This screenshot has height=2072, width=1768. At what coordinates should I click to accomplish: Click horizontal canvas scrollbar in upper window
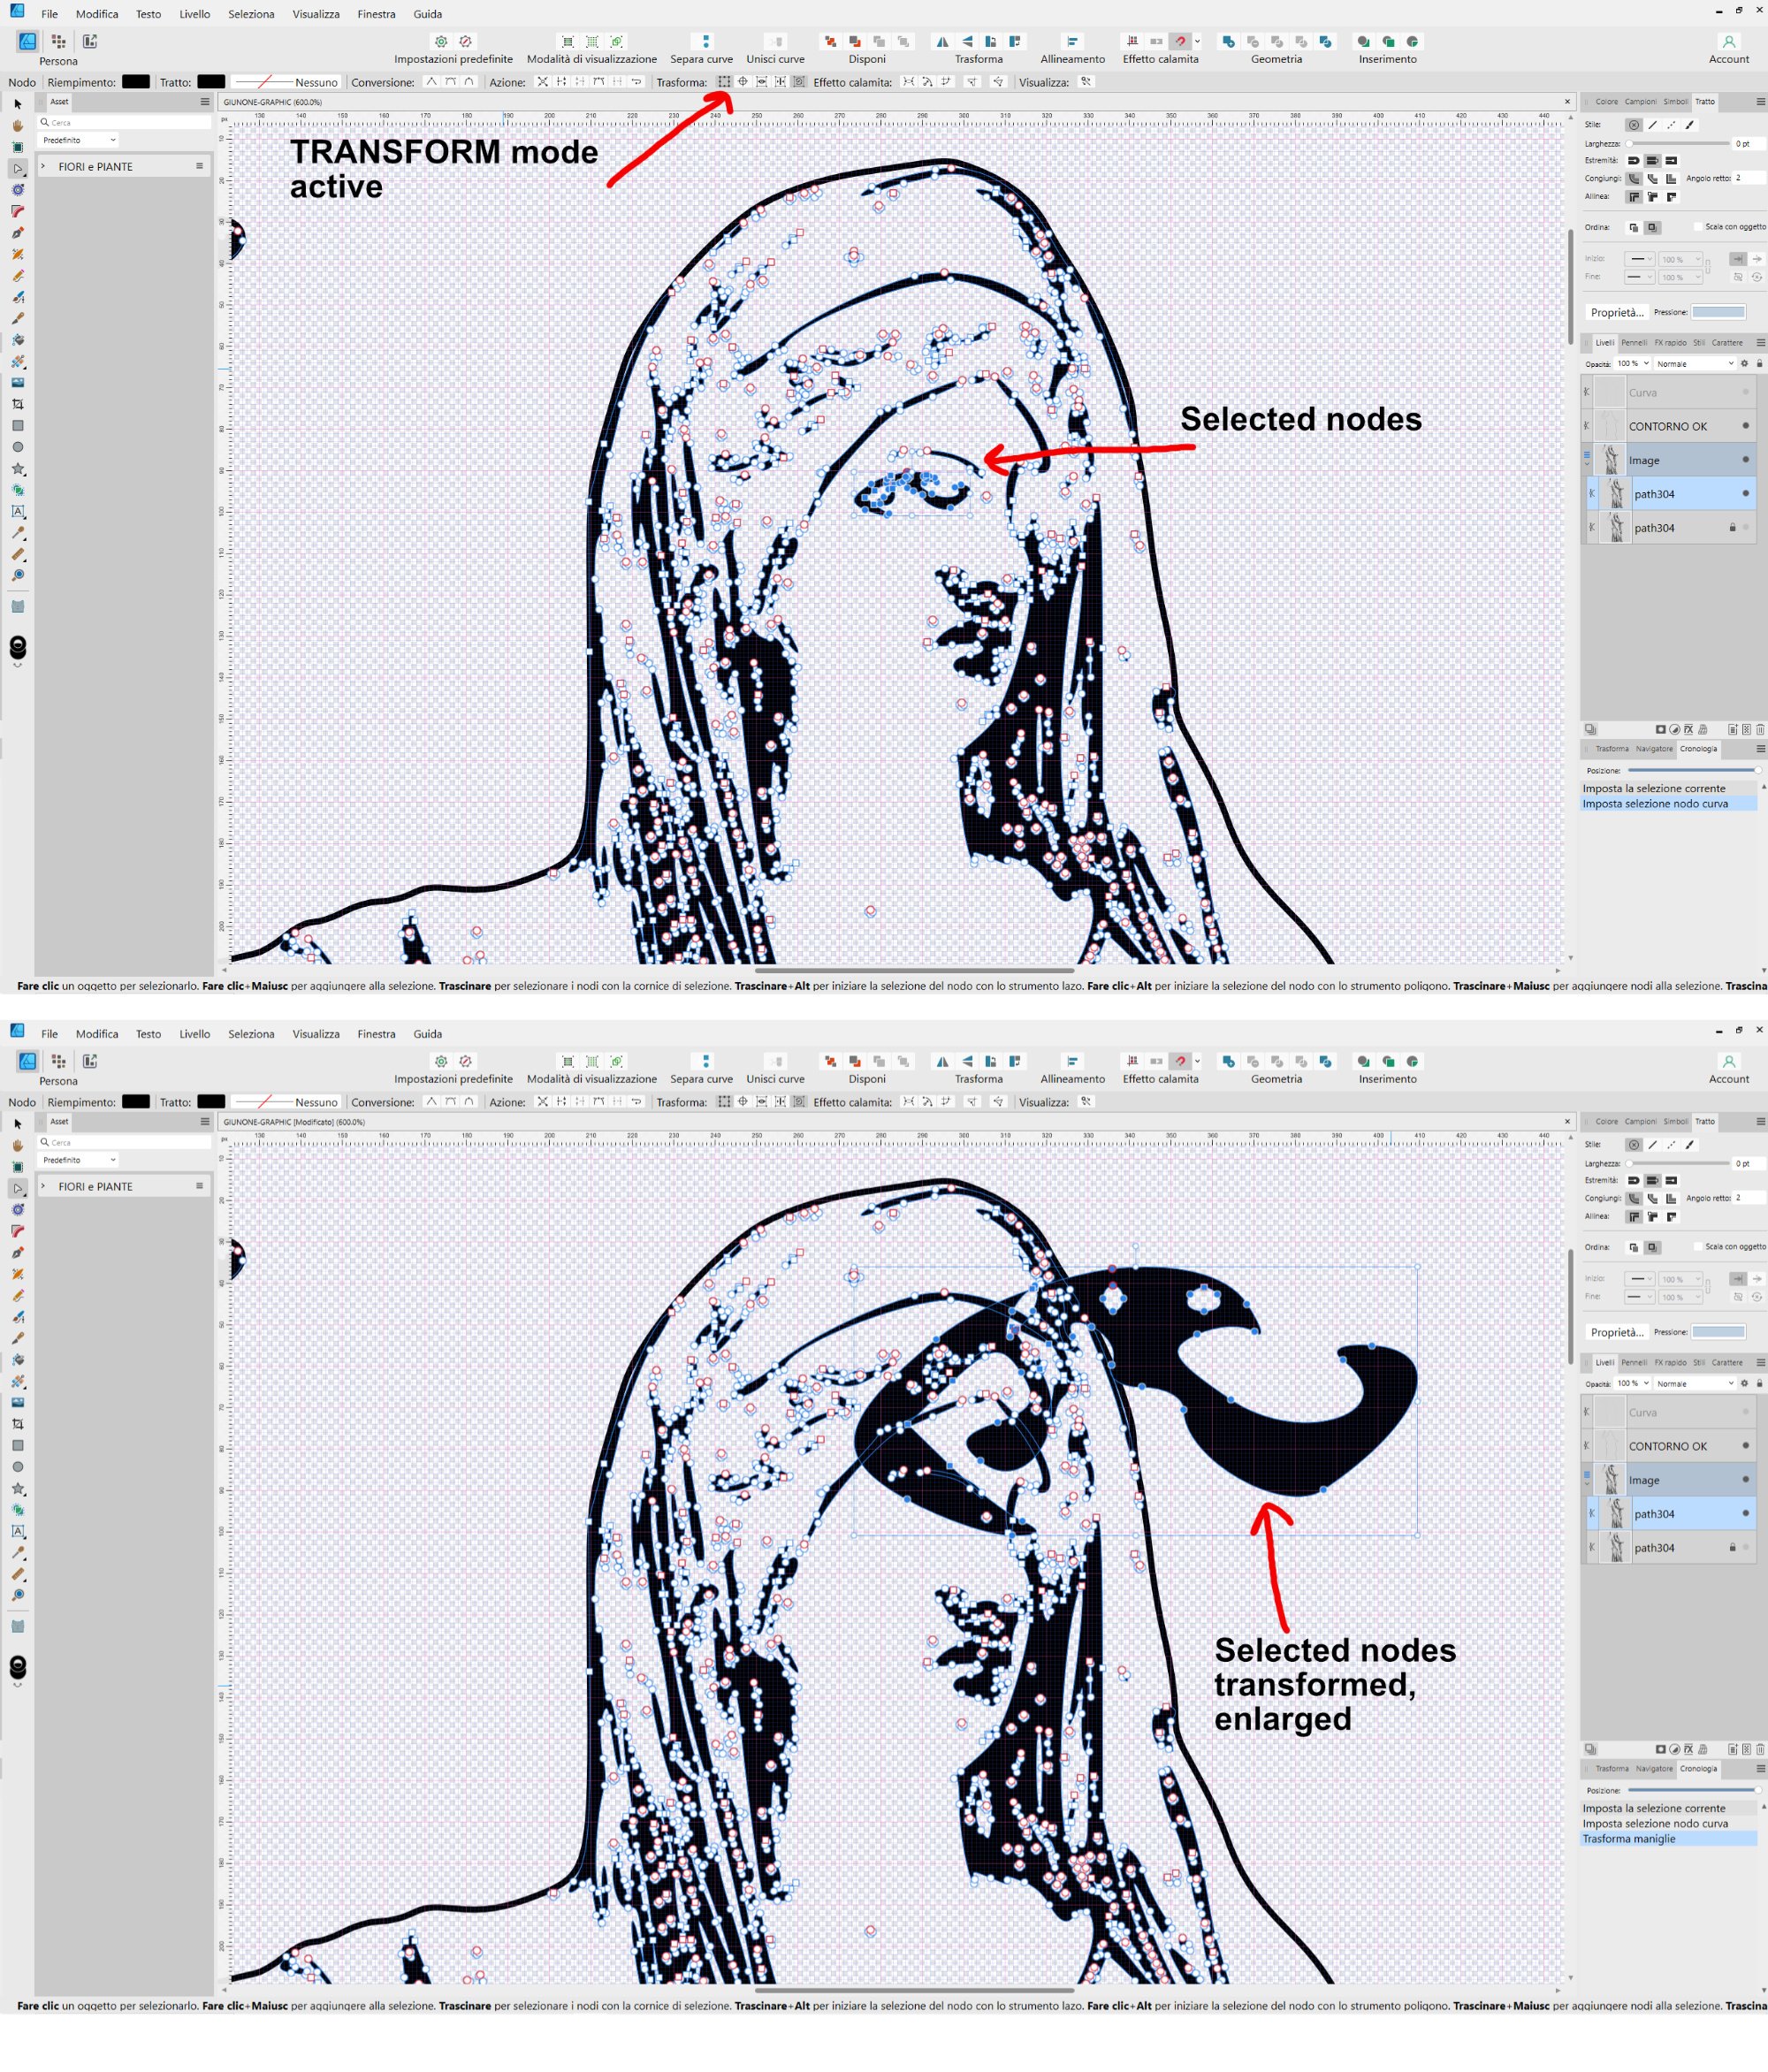point(914,970)
